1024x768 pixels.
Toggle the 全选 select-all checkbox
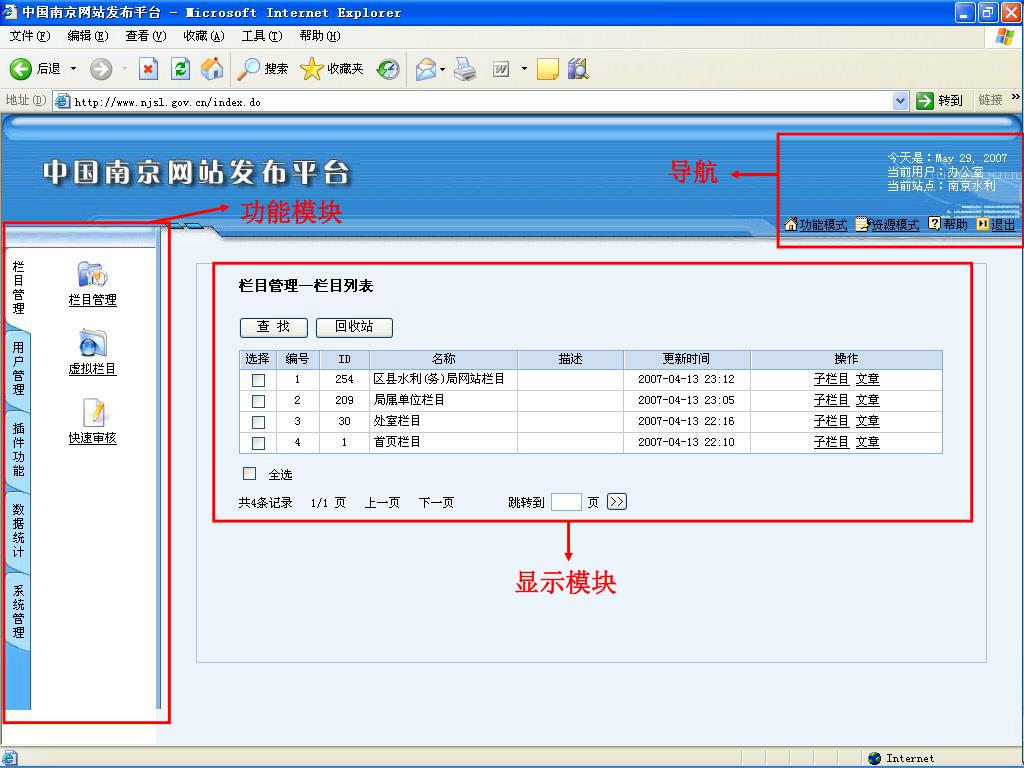click(x=249, y=473)
